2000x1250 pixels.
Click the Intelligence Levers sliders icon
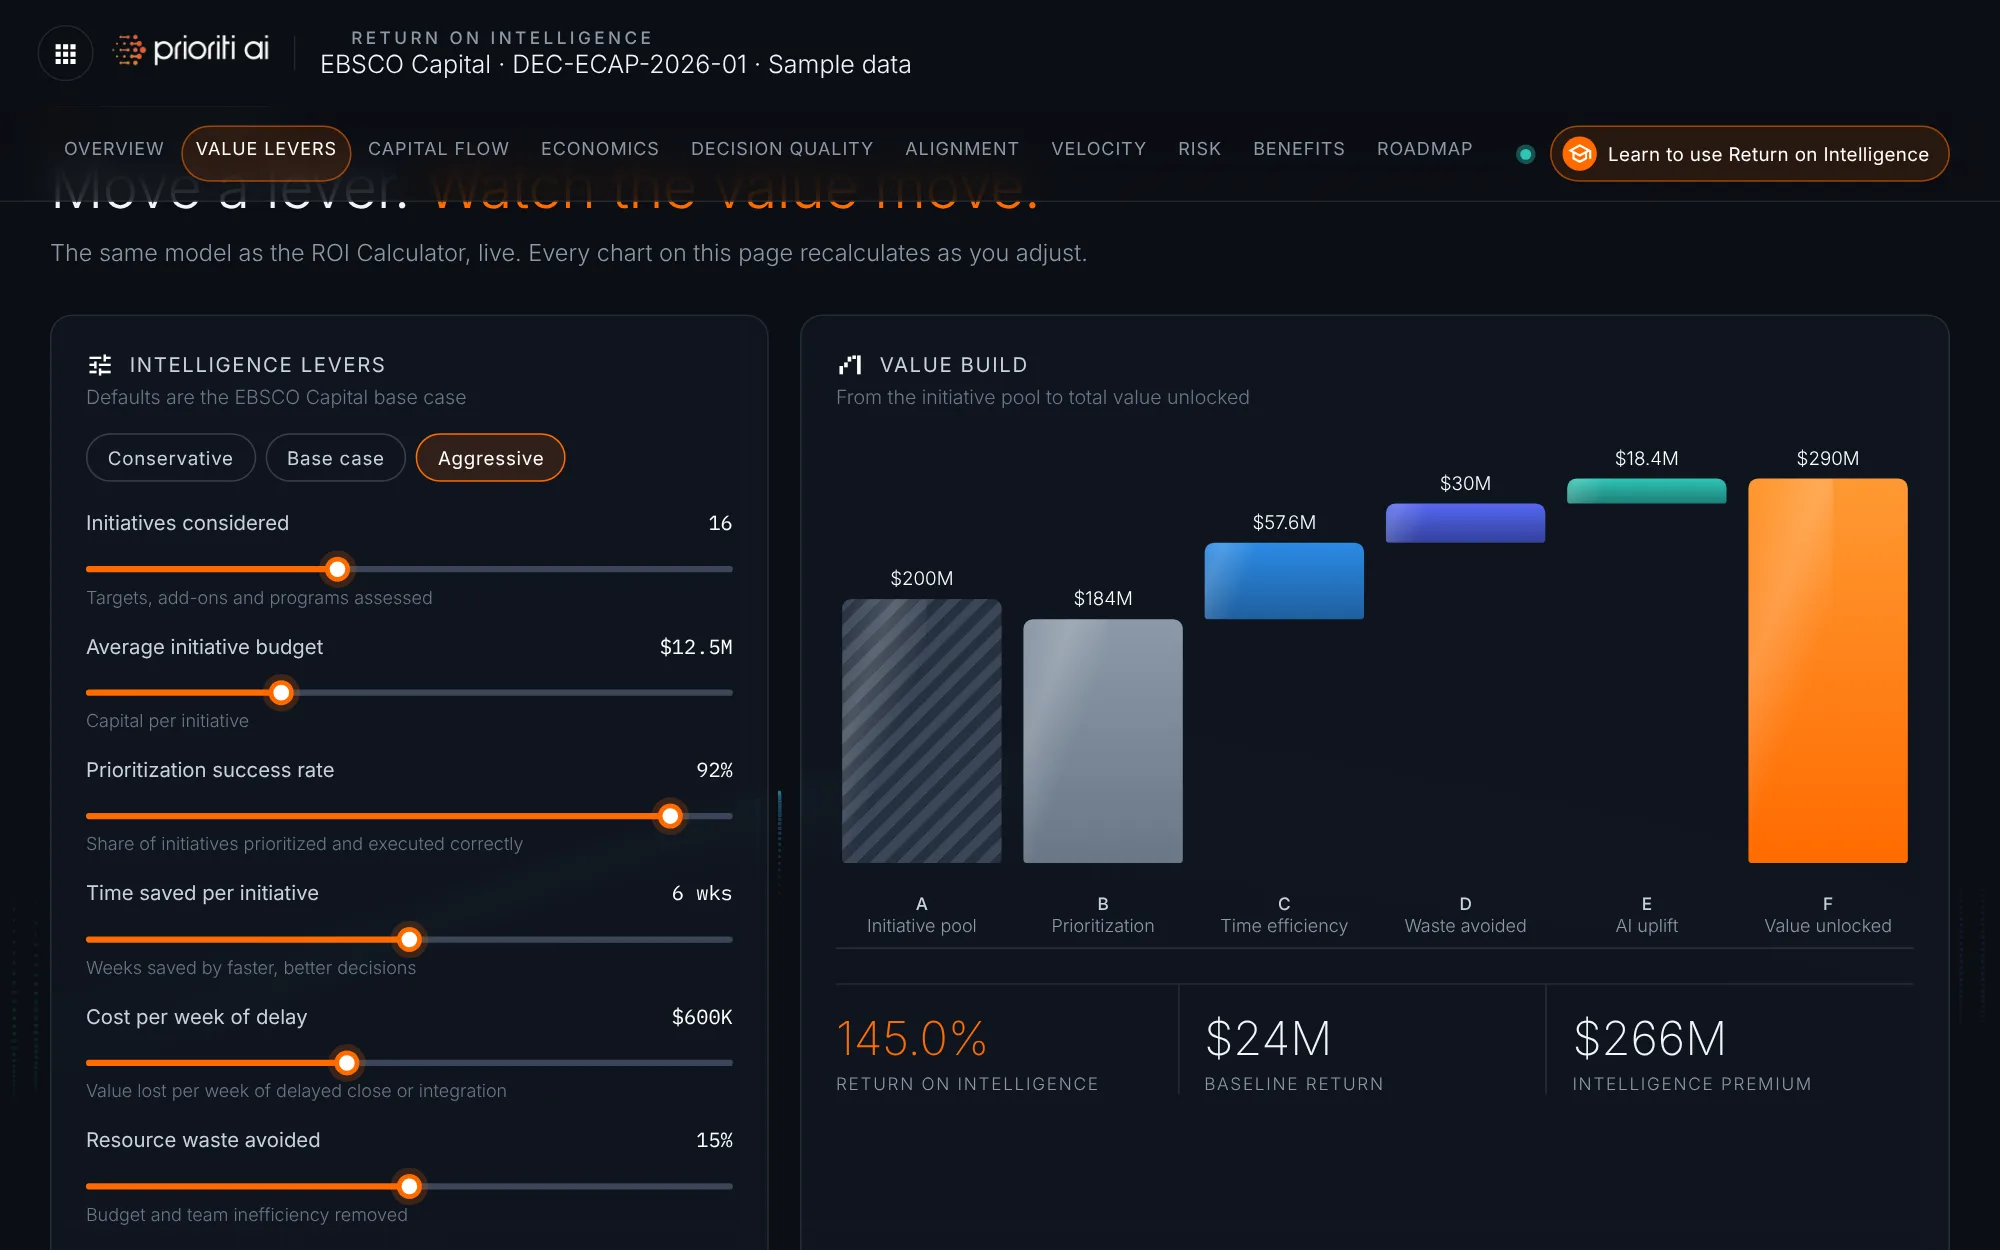100,365
